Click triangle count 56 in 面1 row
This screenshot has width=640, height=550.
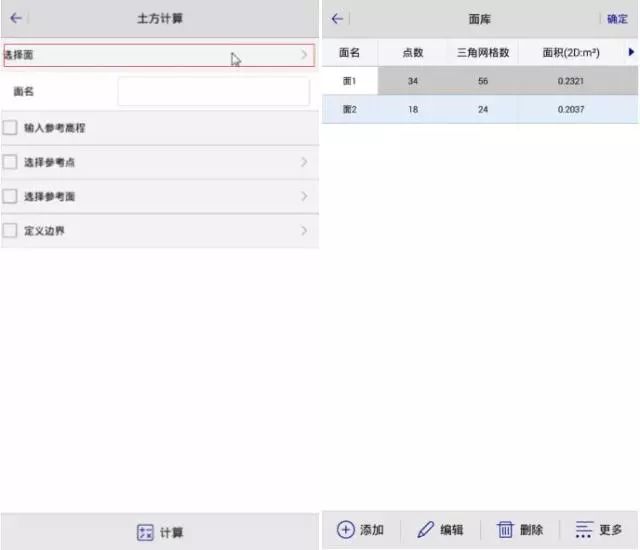pos(483,81)
